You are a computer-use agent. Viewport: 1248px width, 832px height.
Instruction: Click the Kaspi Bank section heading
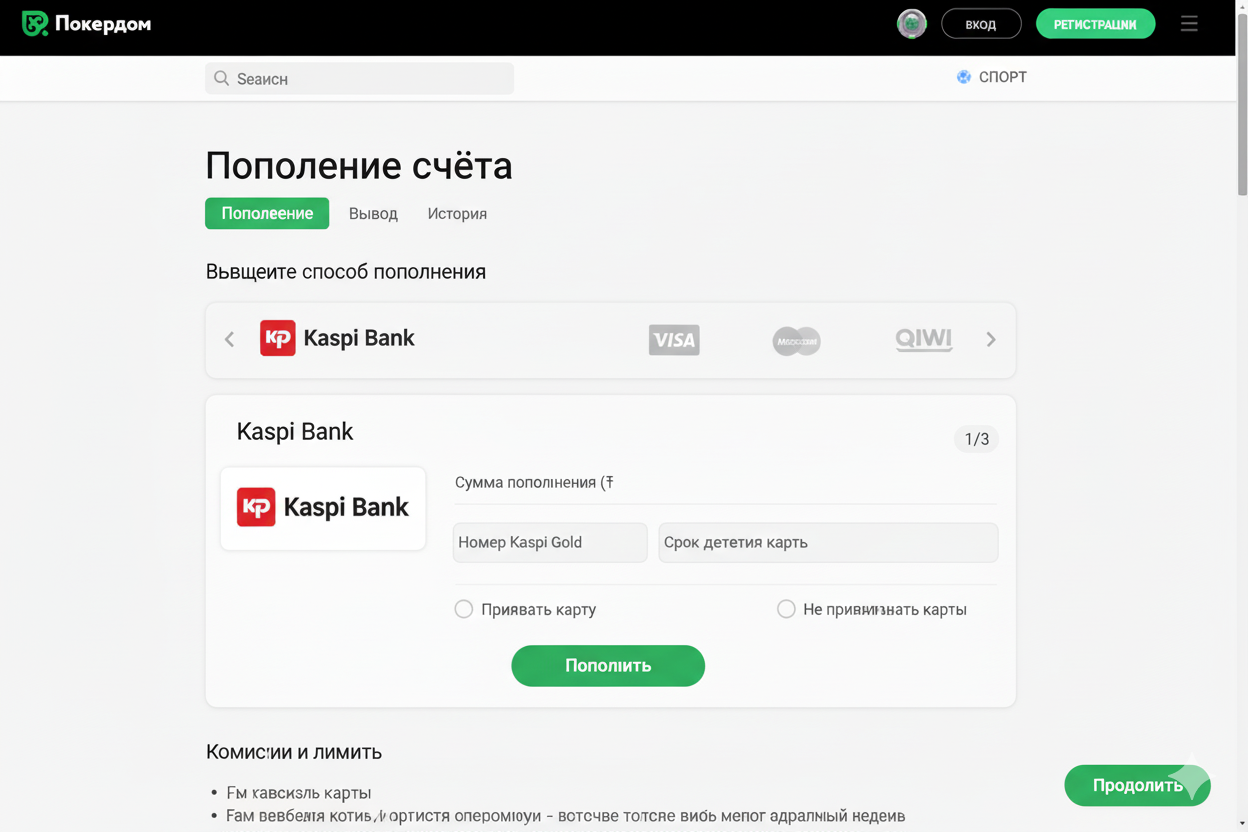tap(295, 432)
